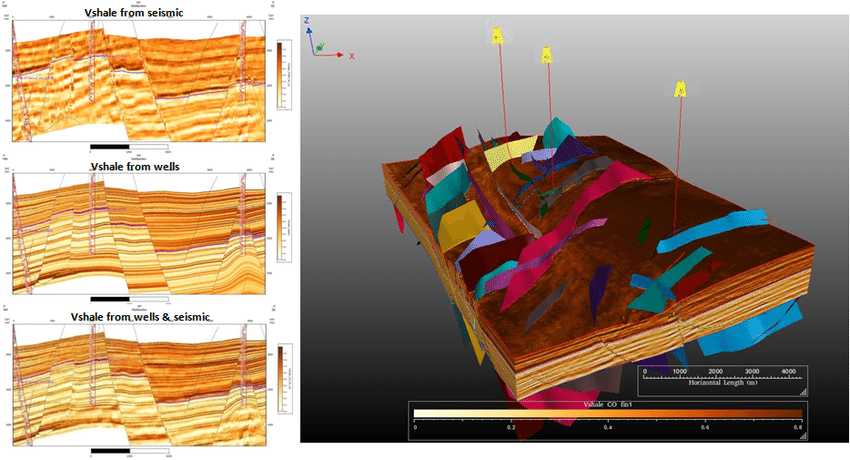The width and height of the screenshot is (850, 460).
Task: Select the rightmost yellow well marker
Action: point(681,88)
